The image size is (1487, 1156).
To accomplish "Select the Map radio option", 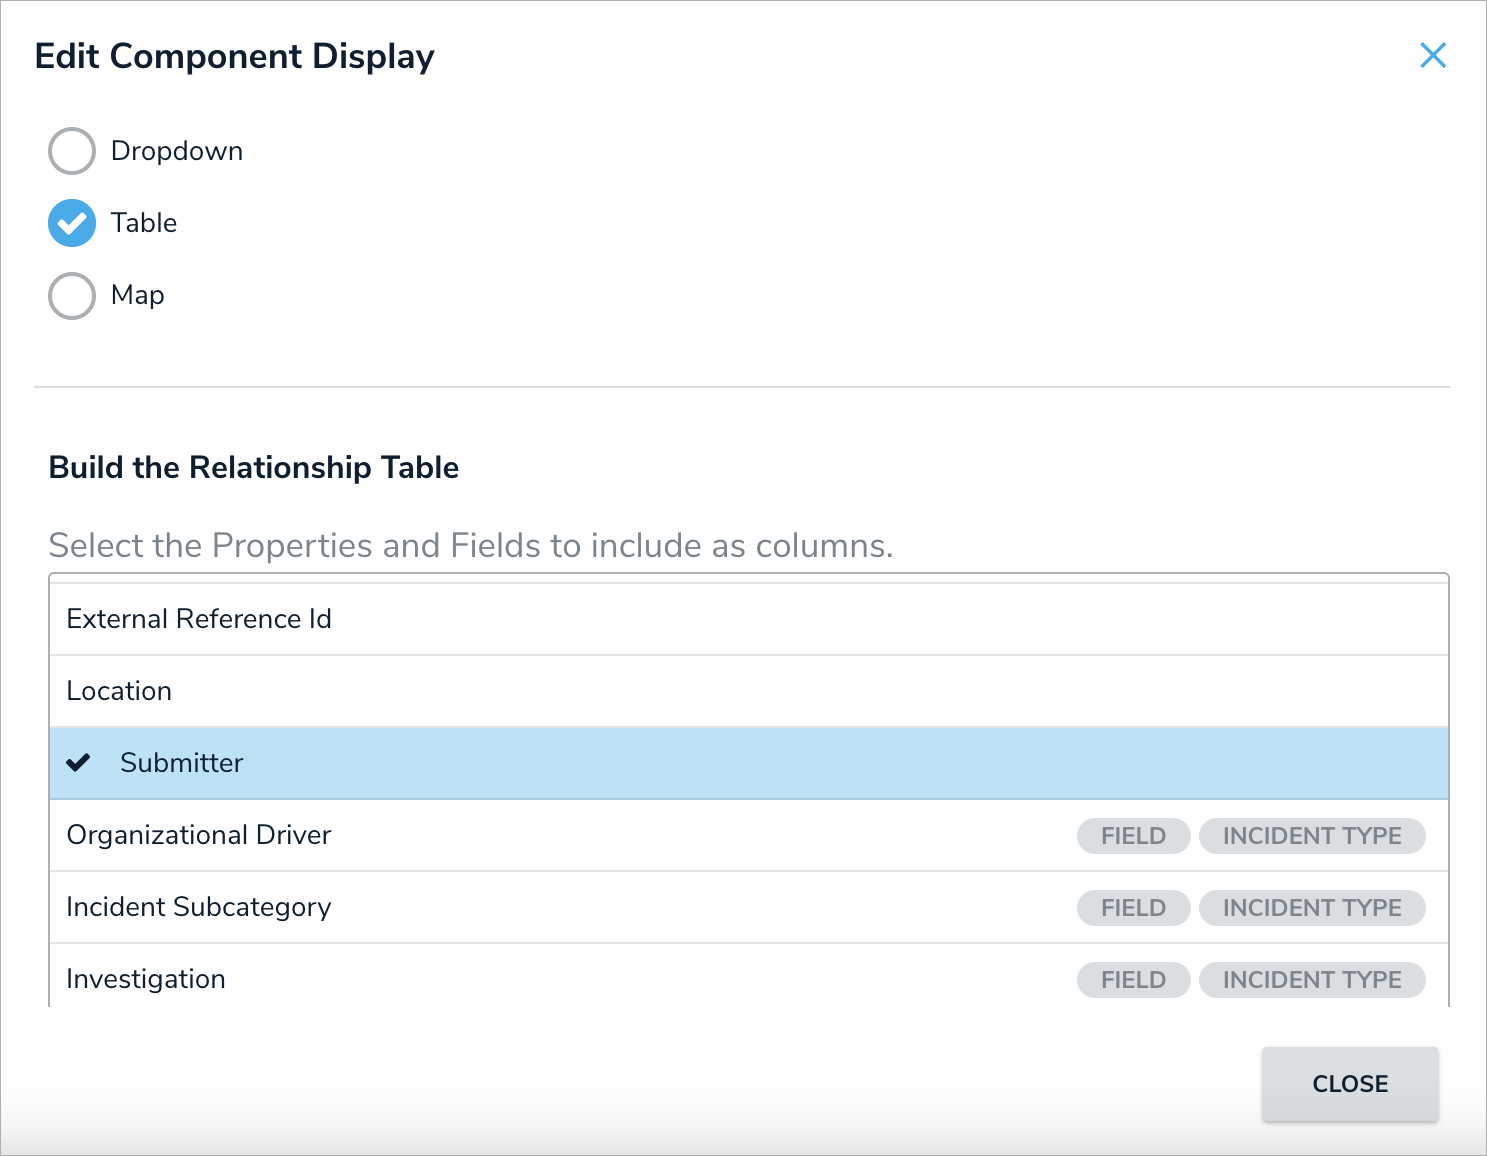I will [72, 296].
